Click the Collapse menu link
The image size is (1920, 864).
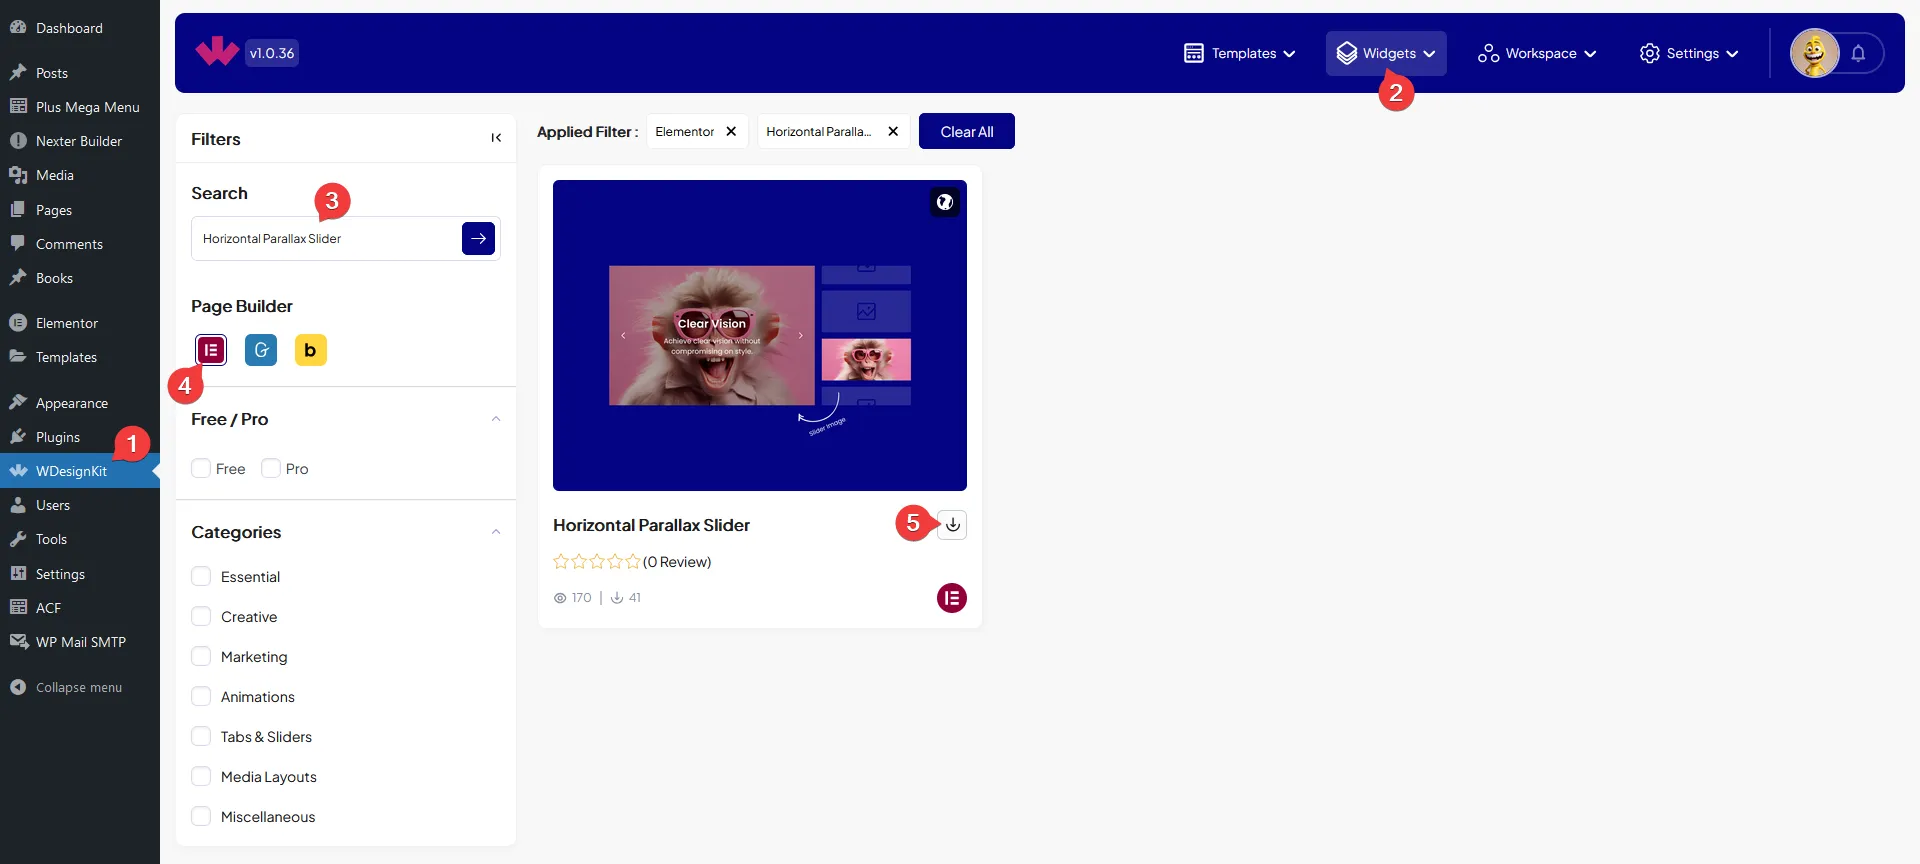(x=78, y=688)
